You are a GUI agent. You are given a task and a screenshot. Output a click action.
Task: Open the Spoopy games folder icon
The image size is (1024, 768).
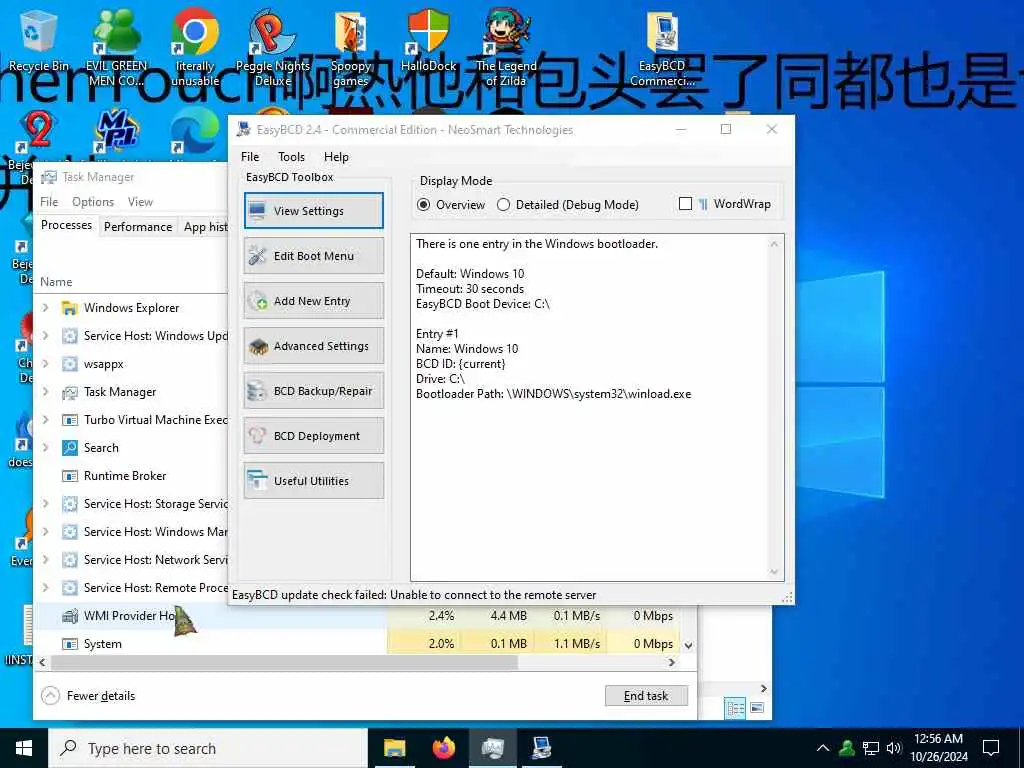351,48
